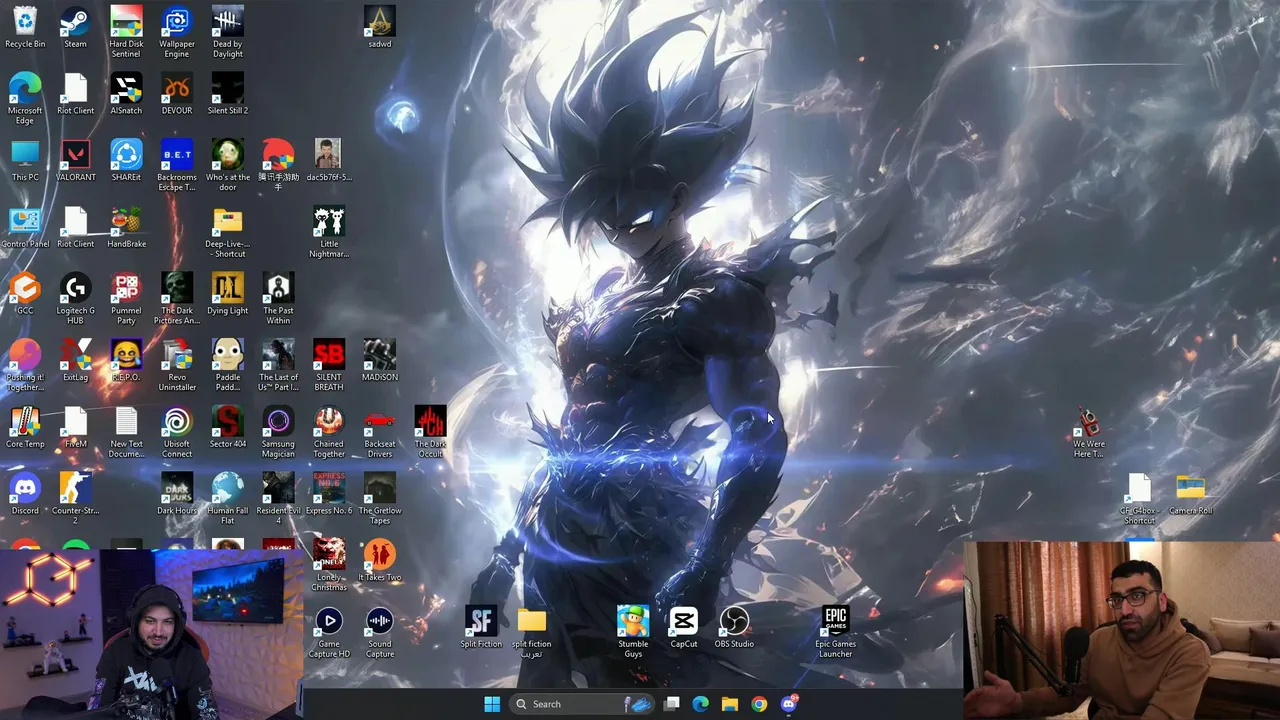The height and width of the screenshot is (720, 1280).
Task: Select the R.E.P.O. game icon
Action: (x=126, y=361)
